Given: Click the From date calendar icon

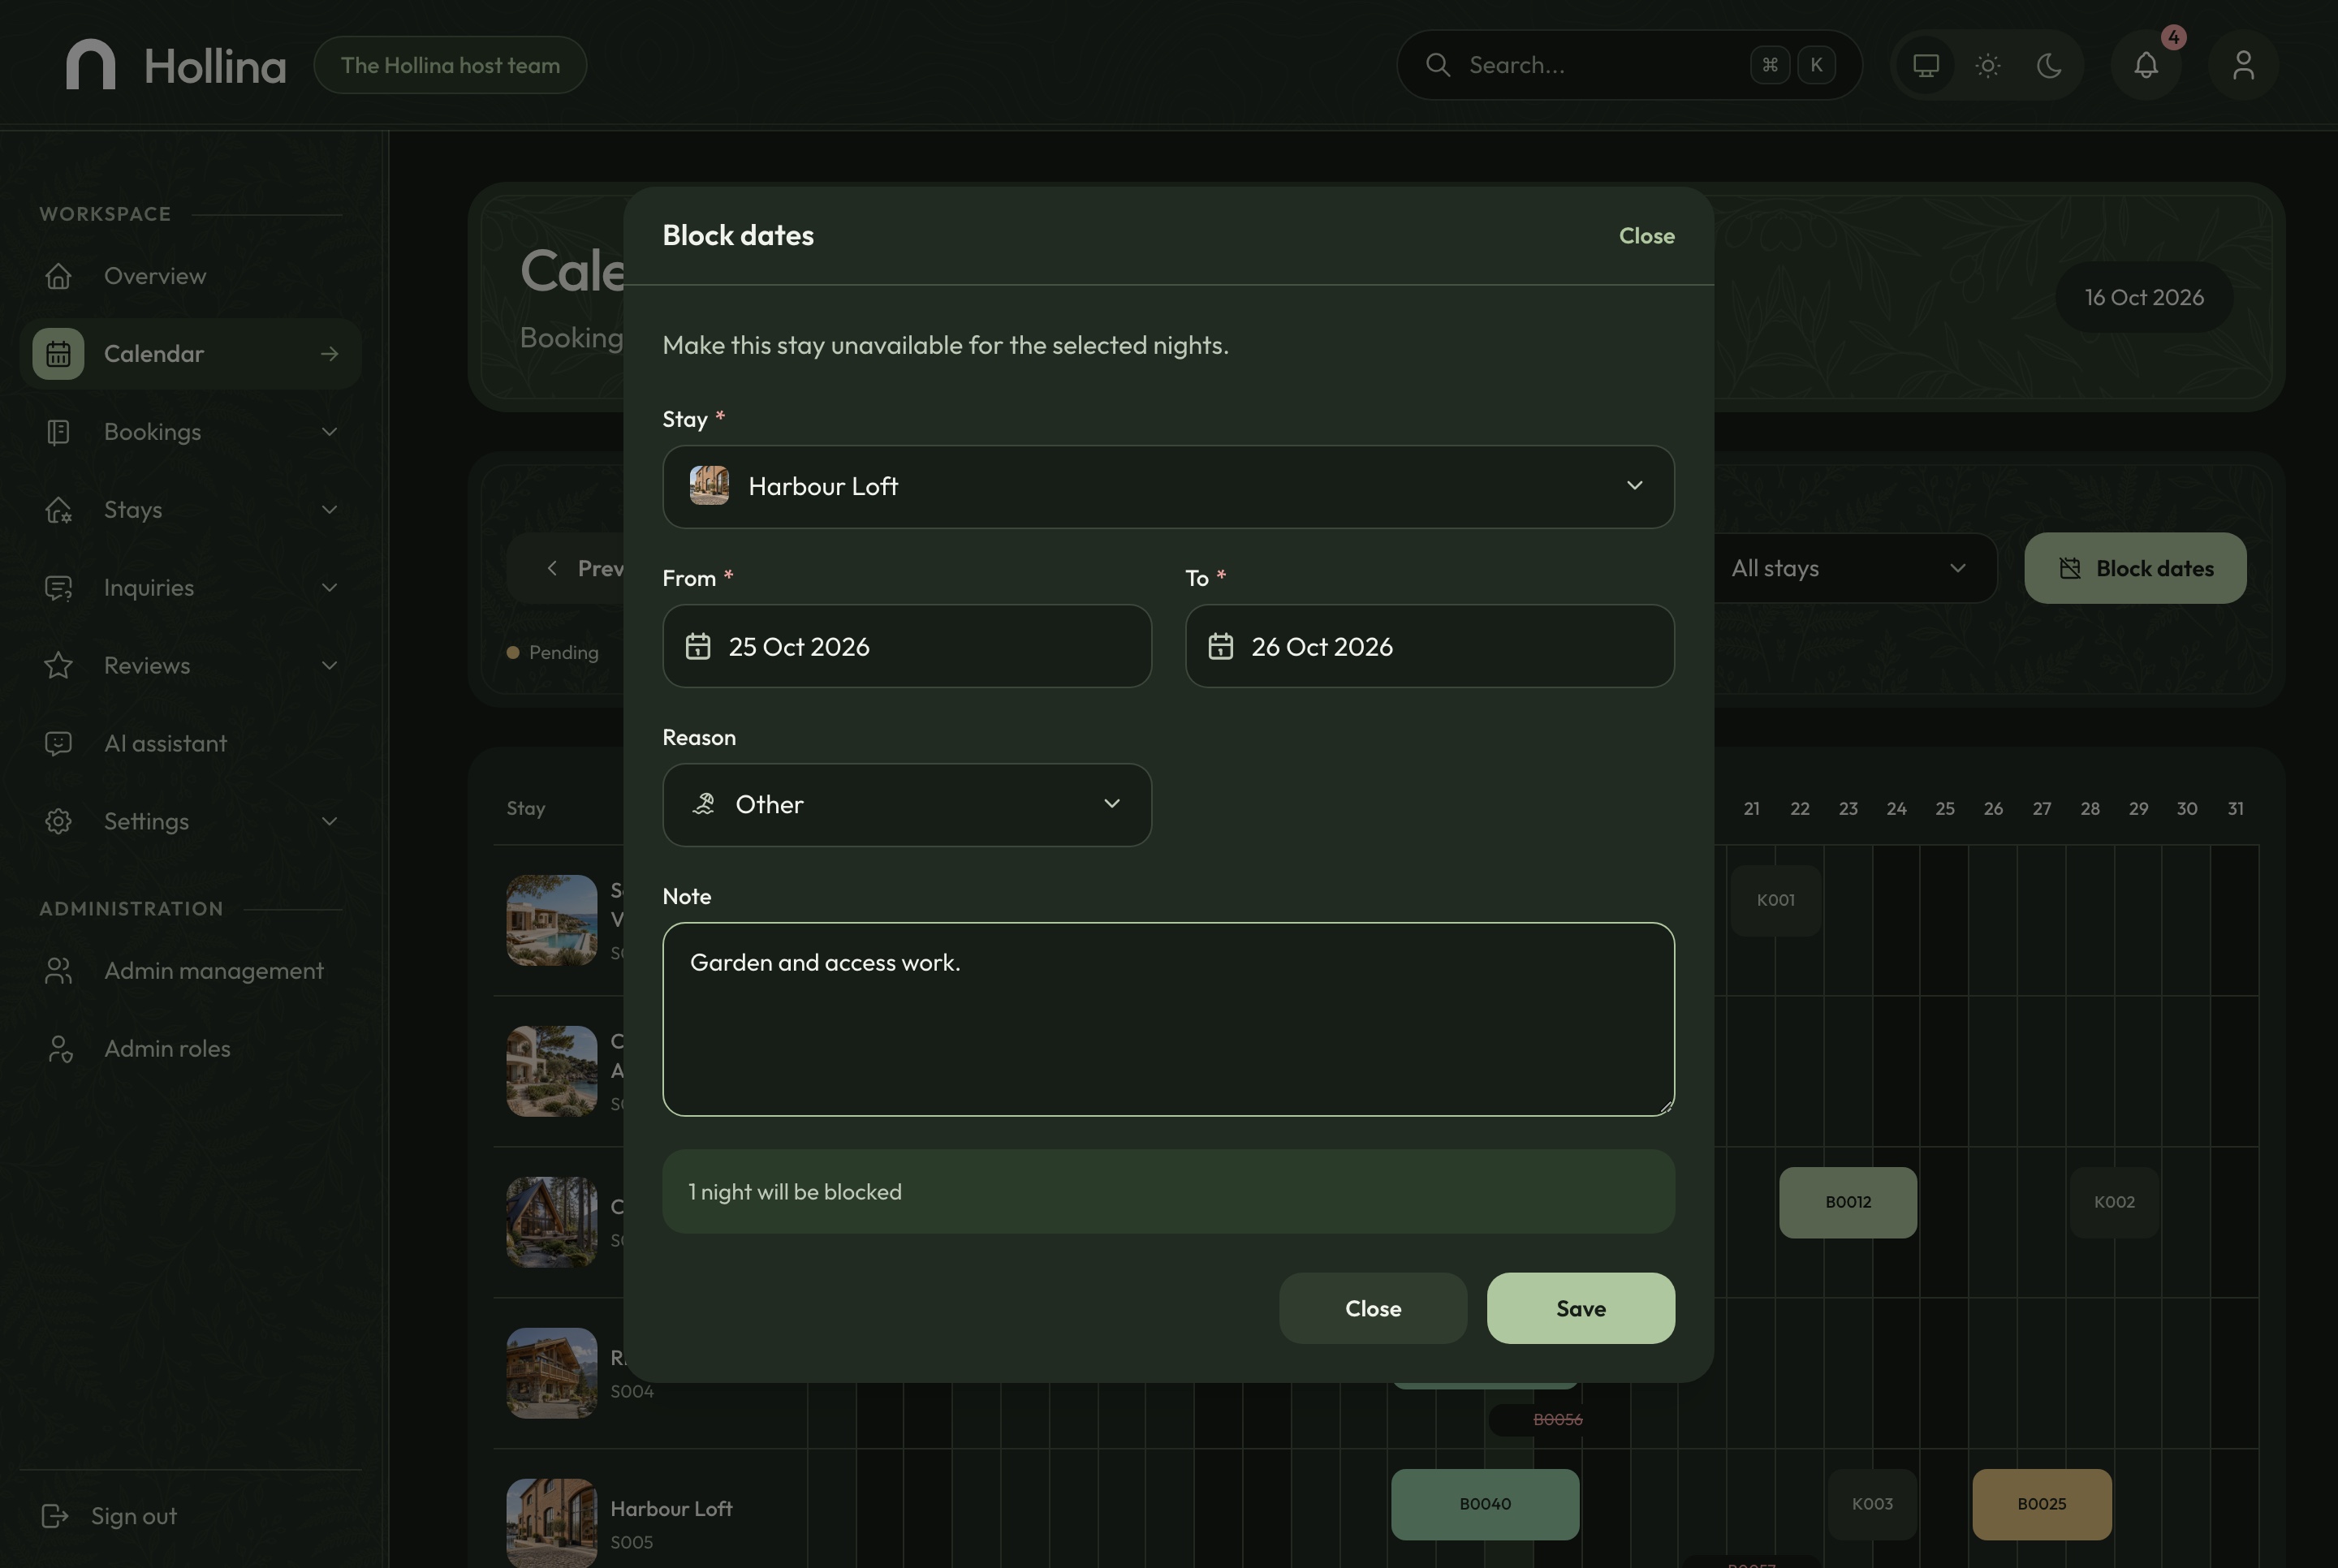Looking at the screenshot, I should (698, 646).
